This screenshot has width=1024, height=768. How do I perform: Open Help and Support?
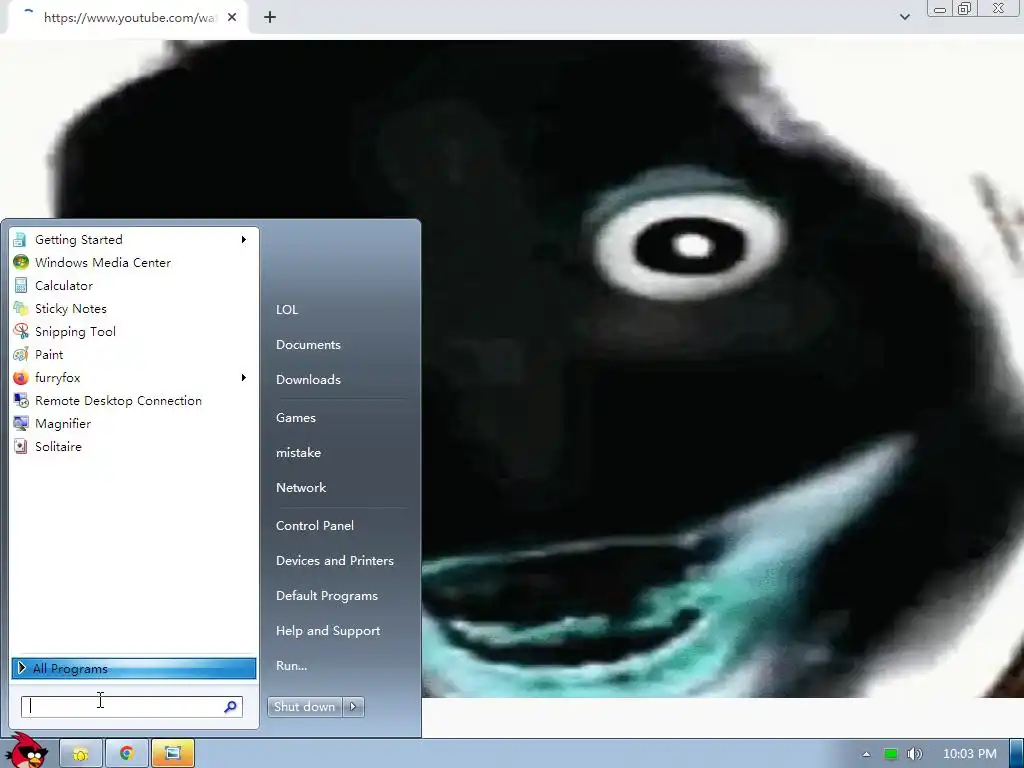pyautogui.click(x=328, y=631)
